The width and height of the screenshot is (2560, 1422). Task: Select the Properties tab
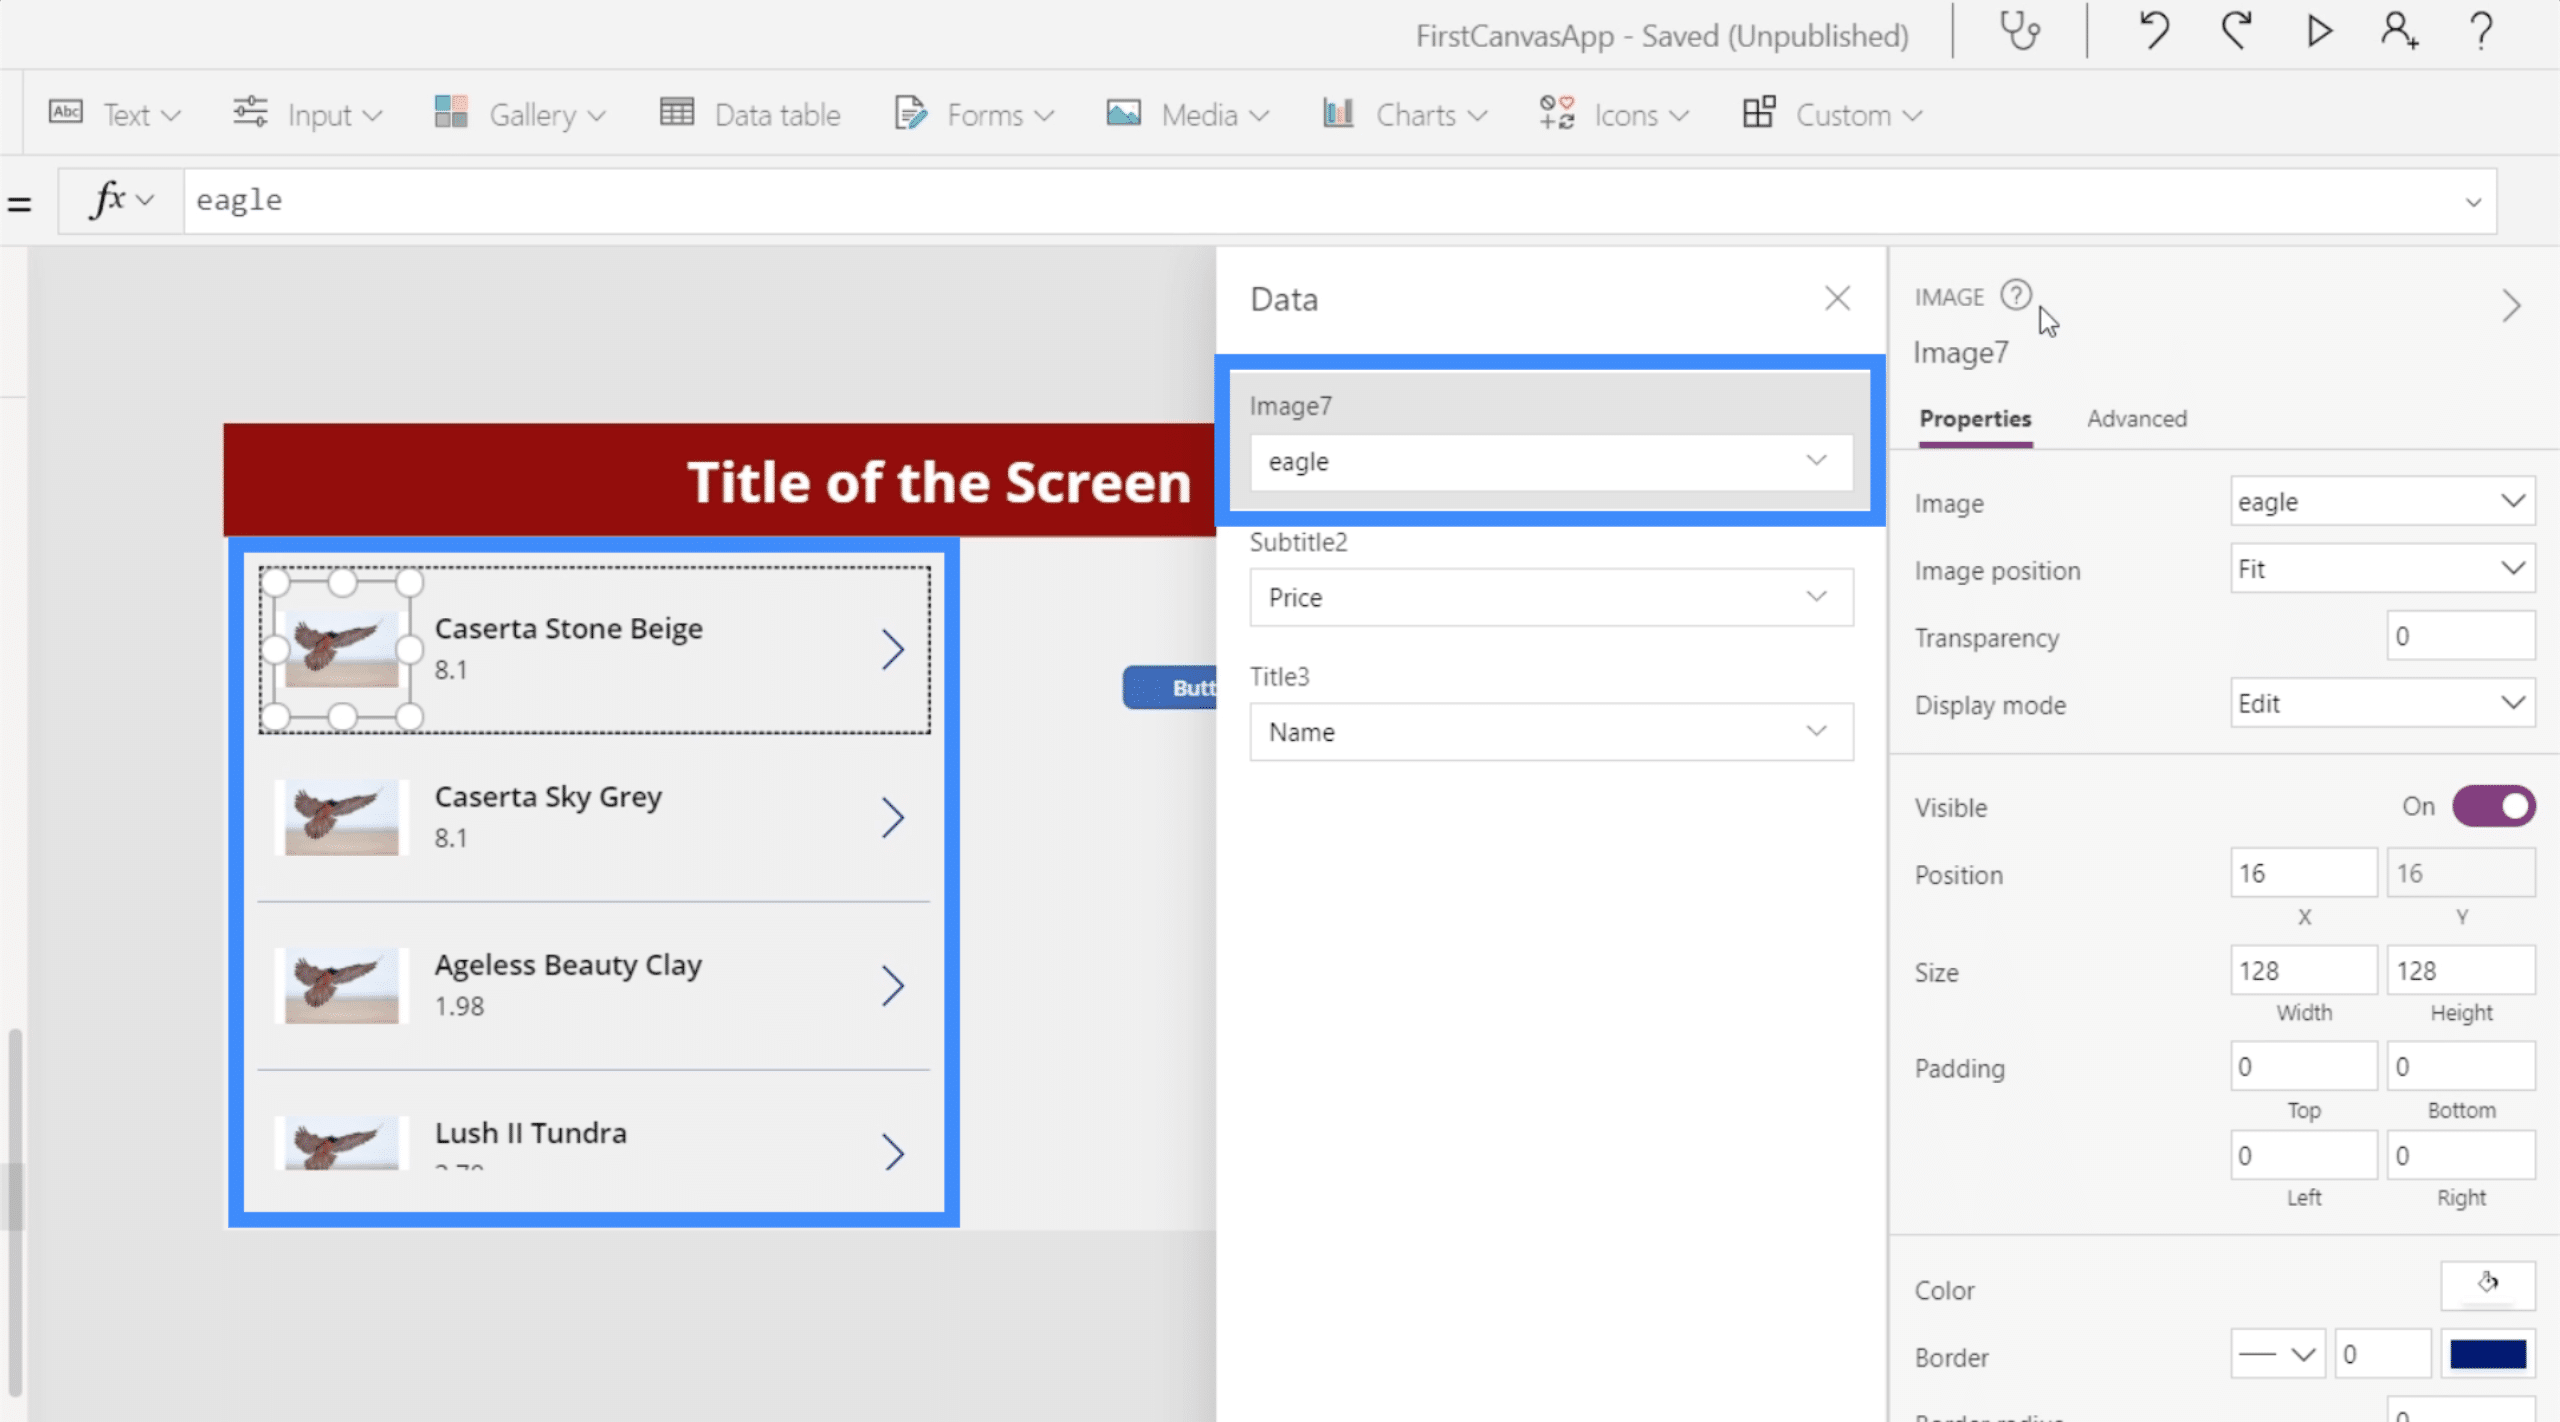click(x=1975, y=418)
